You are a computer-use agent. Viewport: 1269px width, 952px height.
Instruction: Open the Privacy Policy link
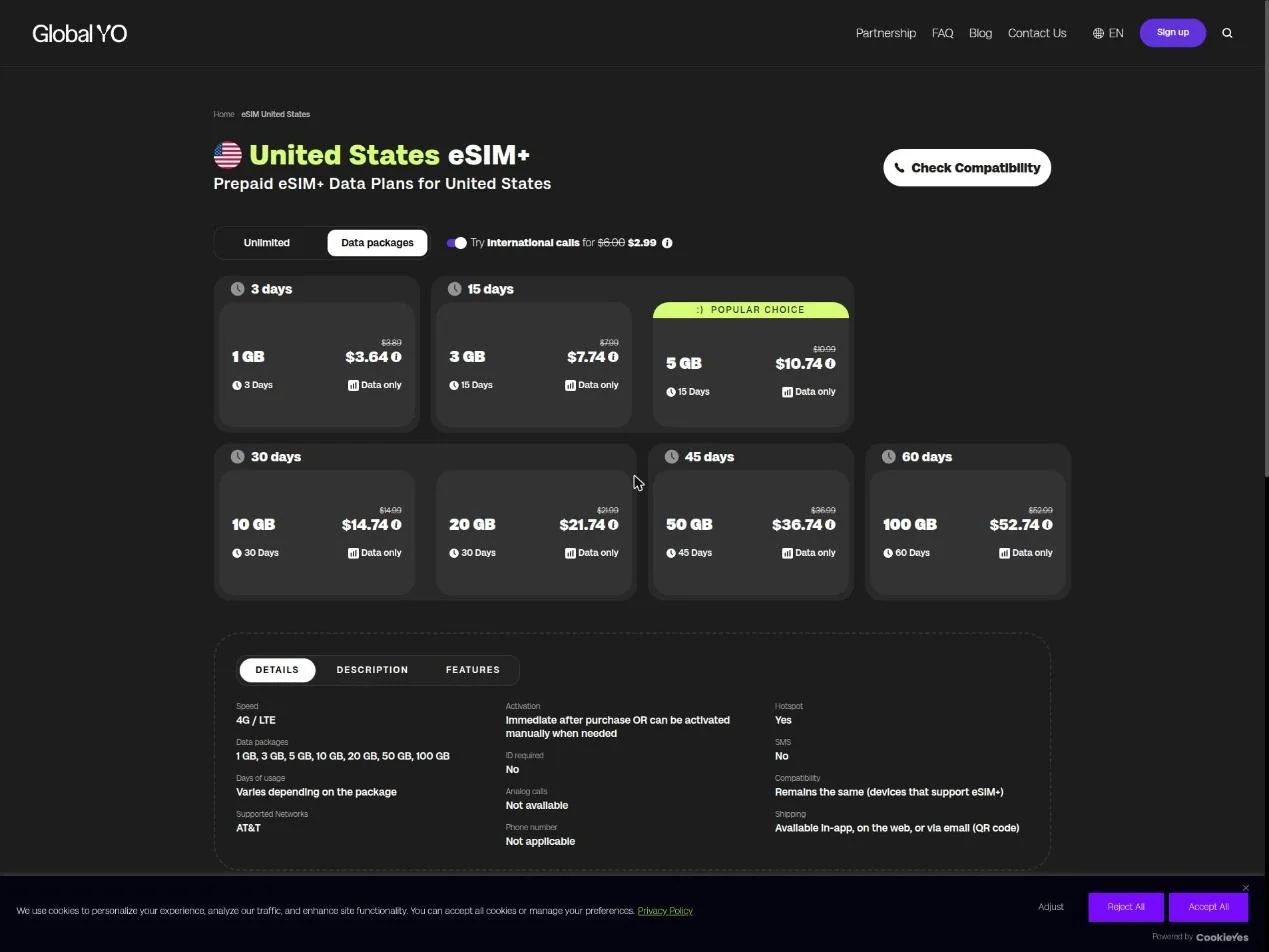[x=665, y=911]
